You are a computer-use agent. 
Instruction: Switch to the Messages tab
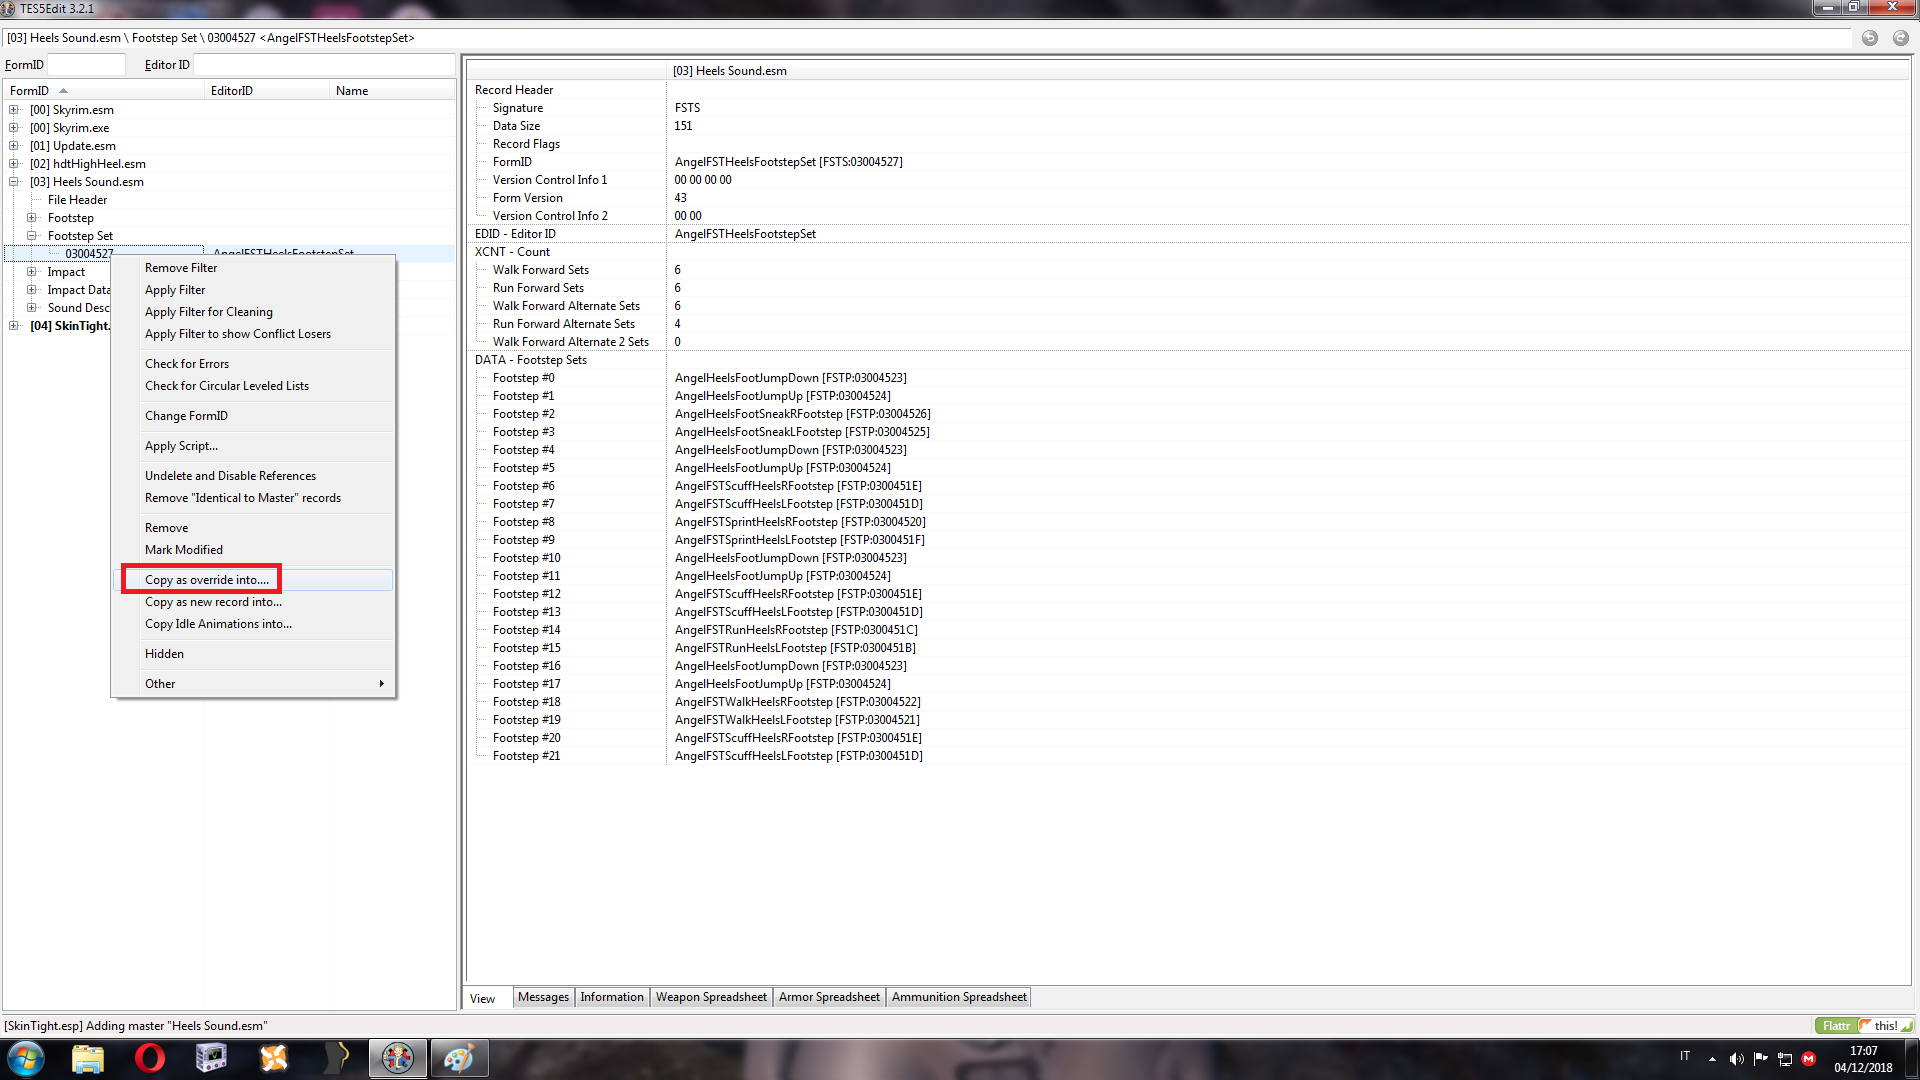543,997
